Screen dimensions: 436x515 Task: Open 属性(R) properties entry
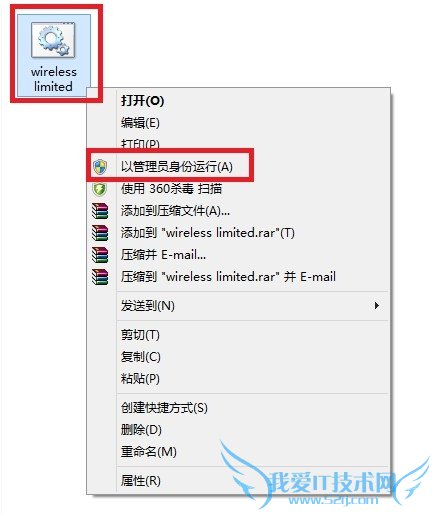click(141, 480)
